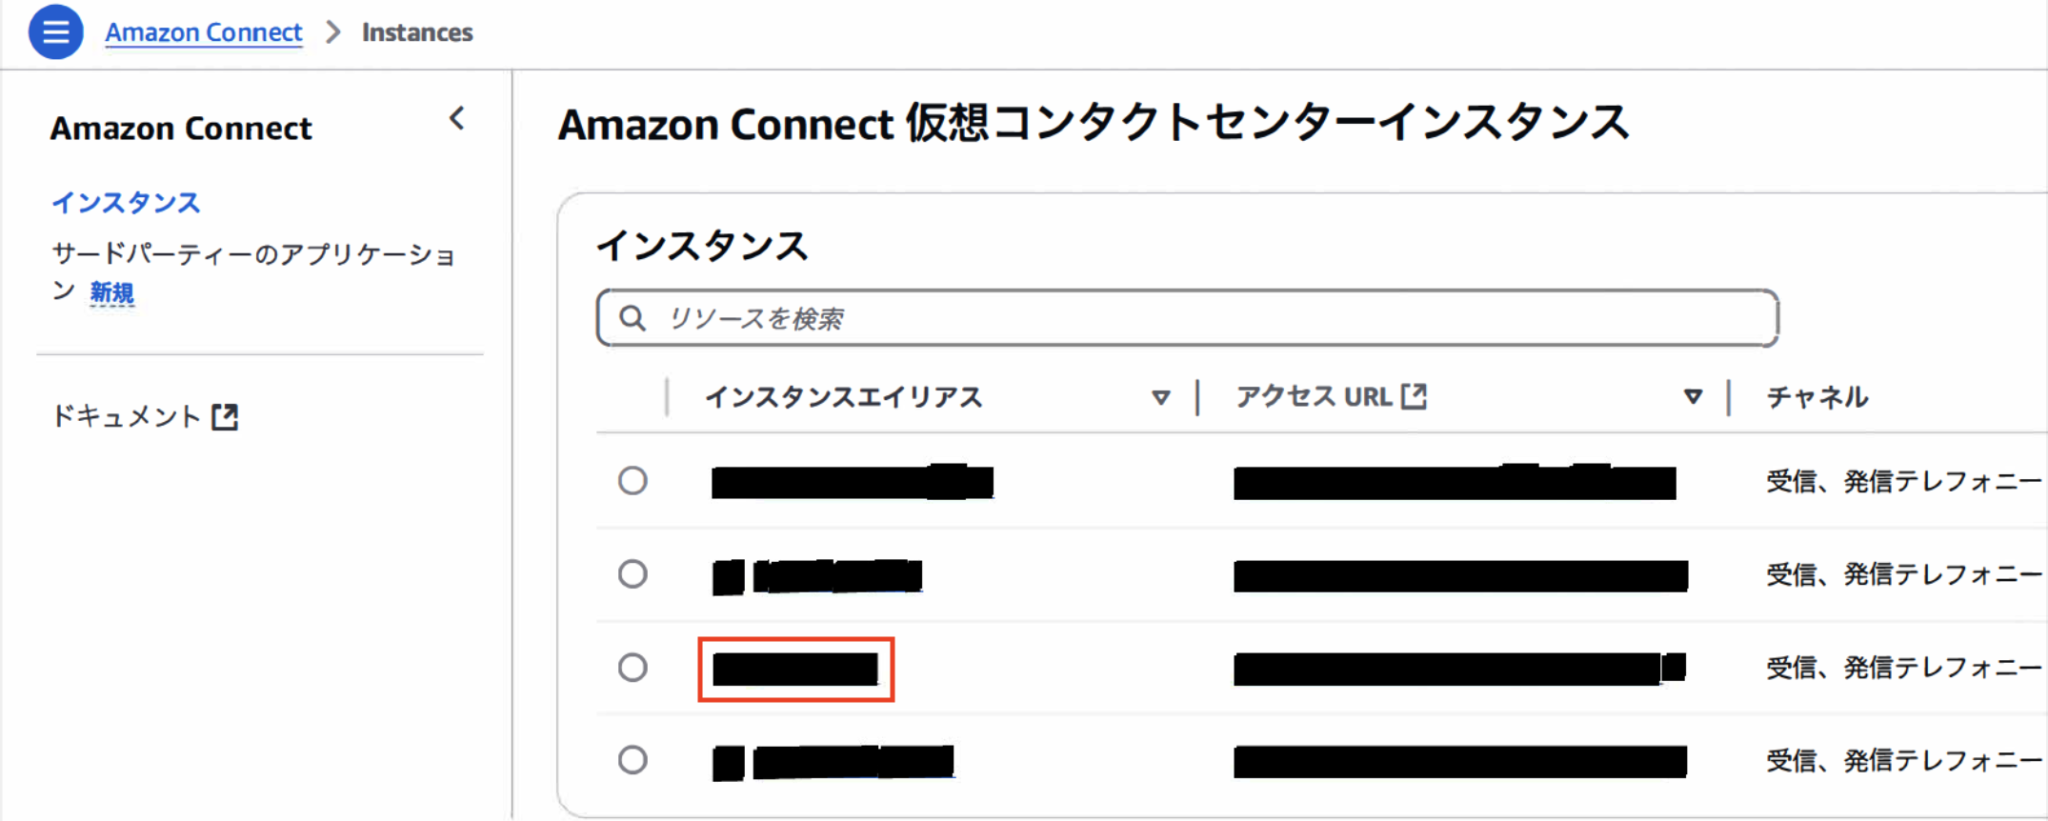The width and height of the screenshot is (2048, 821).
Task: Select the radio button in the red-highlighted row
Action: [x=633, y=667]
